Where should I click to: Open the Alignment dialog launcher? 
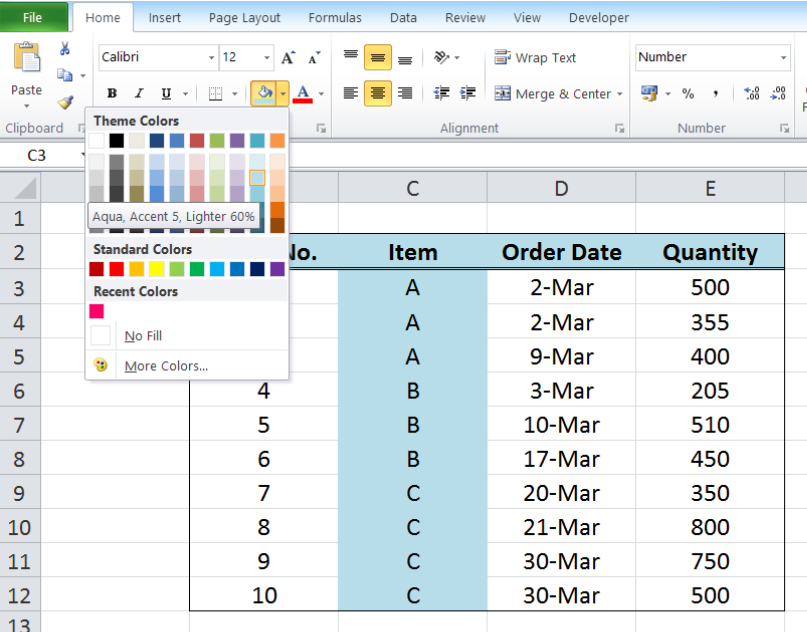click(620, 128)
